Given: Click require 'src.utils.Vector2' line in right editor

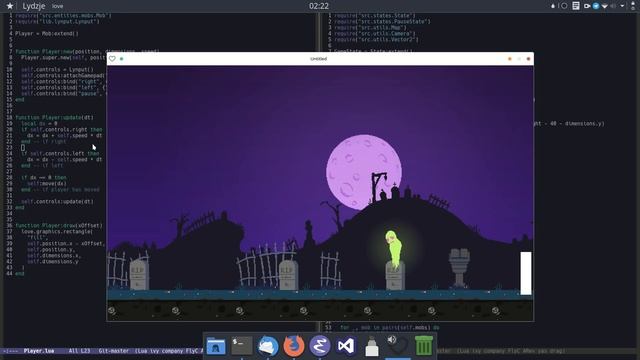Looking at the screenshot, I should [x=376, y=40].
